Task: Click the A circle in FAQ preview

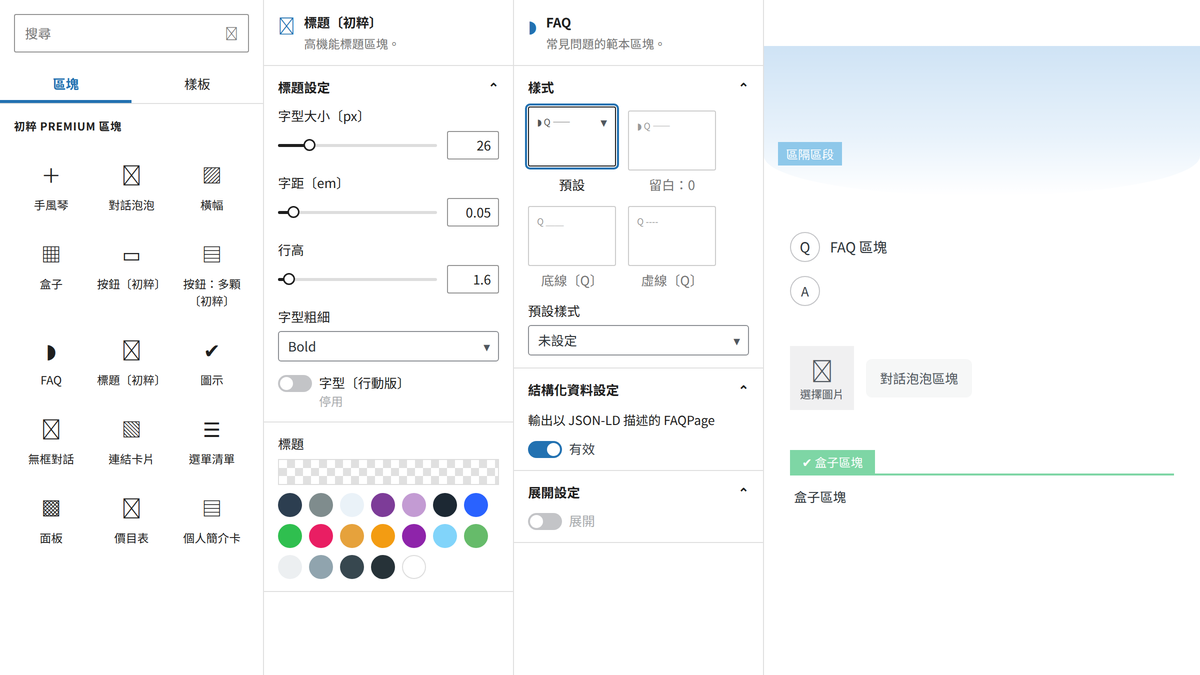Action: [x=805, y=291]
